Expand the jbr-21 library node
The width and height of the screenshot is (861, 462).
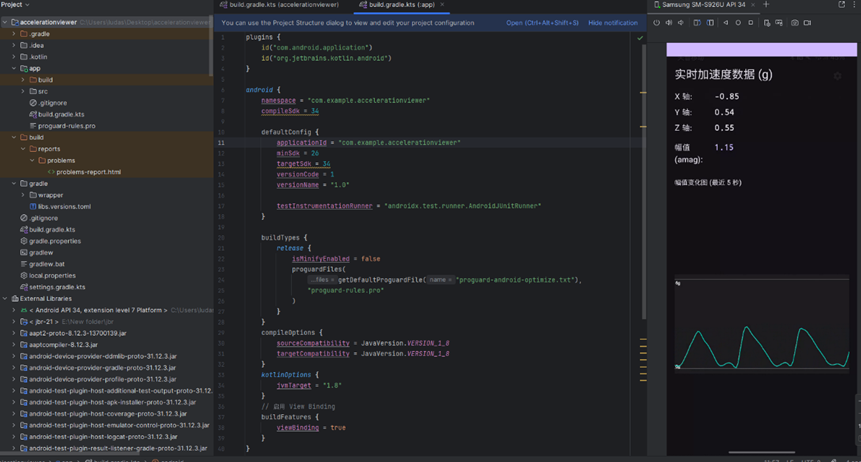pyautogui.click(x=14, y=322)
